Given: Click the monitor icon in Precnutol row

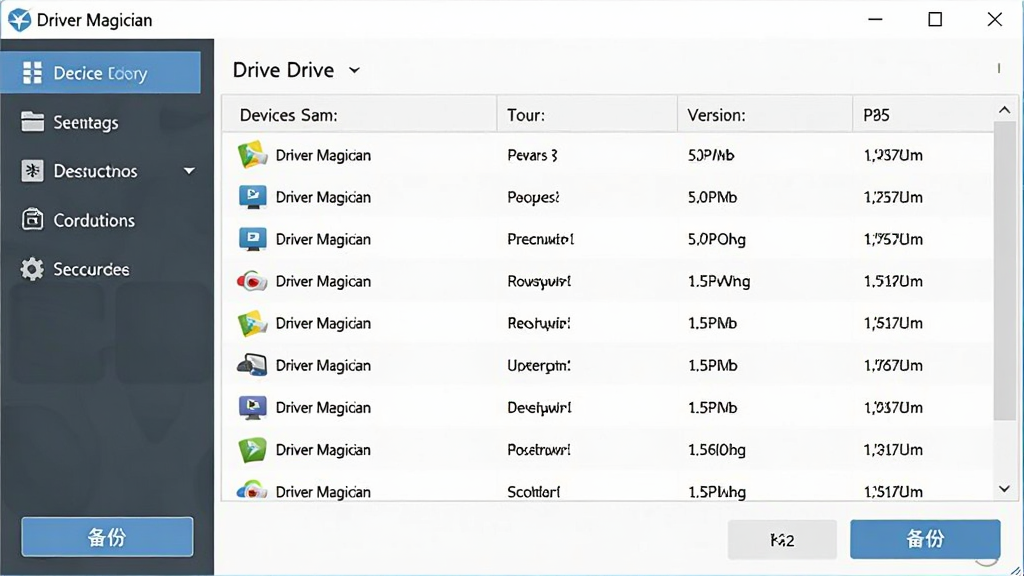Looking at the screenshot, I should click(x=252, y=239).
